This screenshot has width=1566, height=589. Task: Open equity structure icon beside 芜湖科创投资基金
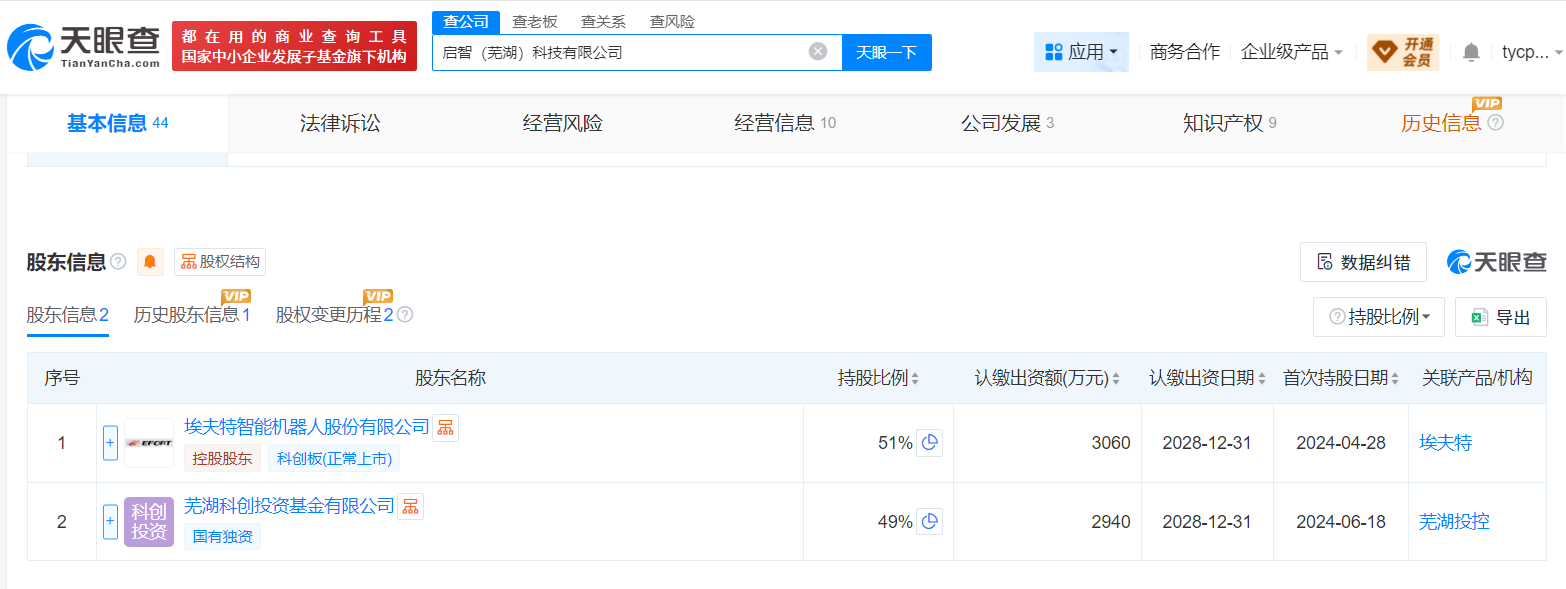(x=410, y=507)
